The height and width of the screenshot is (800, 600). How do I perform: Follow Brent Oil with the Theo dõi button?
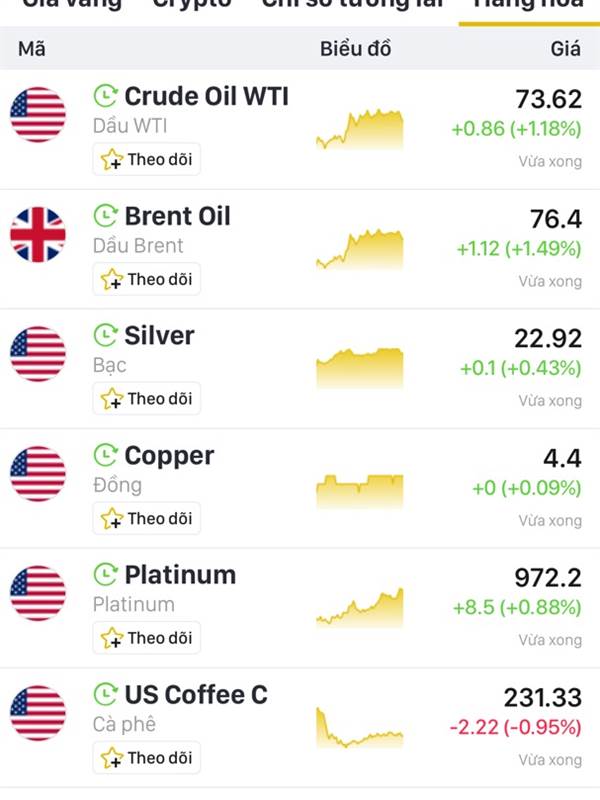point(146,279)
